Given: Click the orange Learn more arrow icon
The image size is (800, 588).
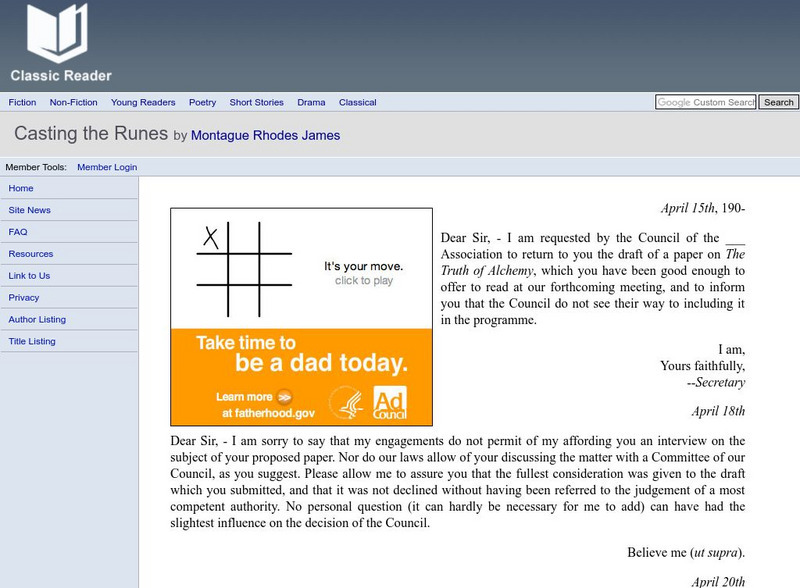Looking at the screenshot, I should coord(284,395).
